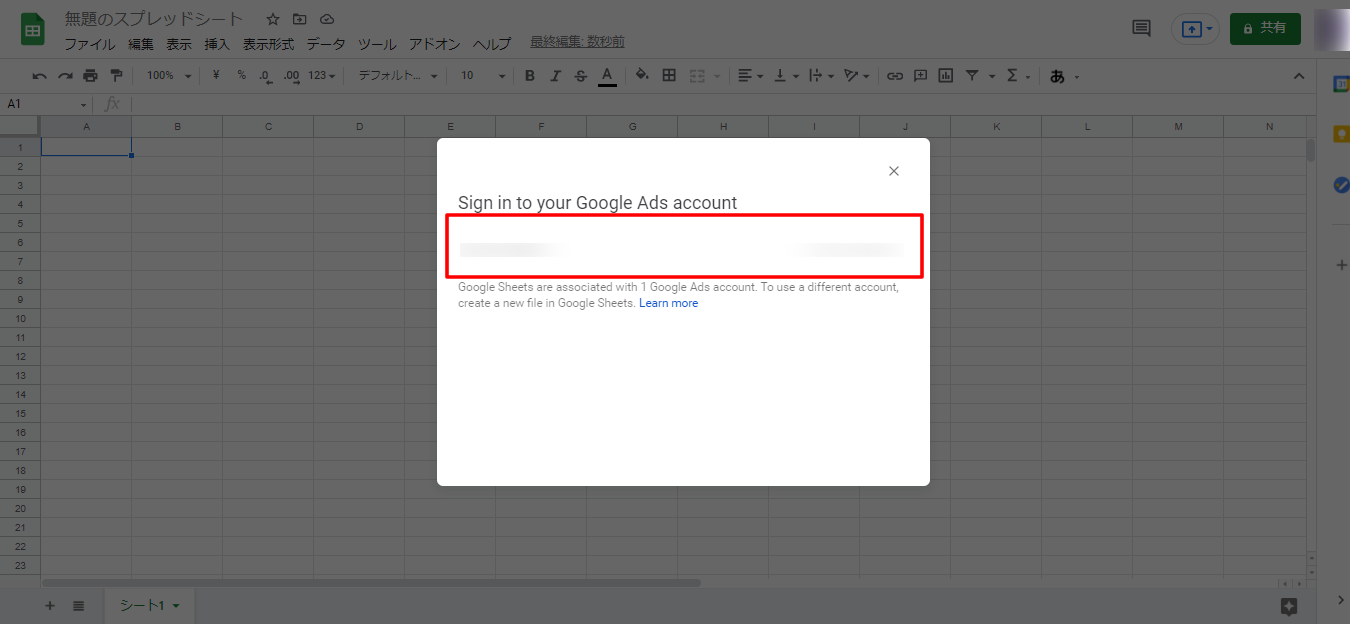The width and height of the screenshot is (1350, 624).
Task: Click the A1 name box
Action: point(46,104)
